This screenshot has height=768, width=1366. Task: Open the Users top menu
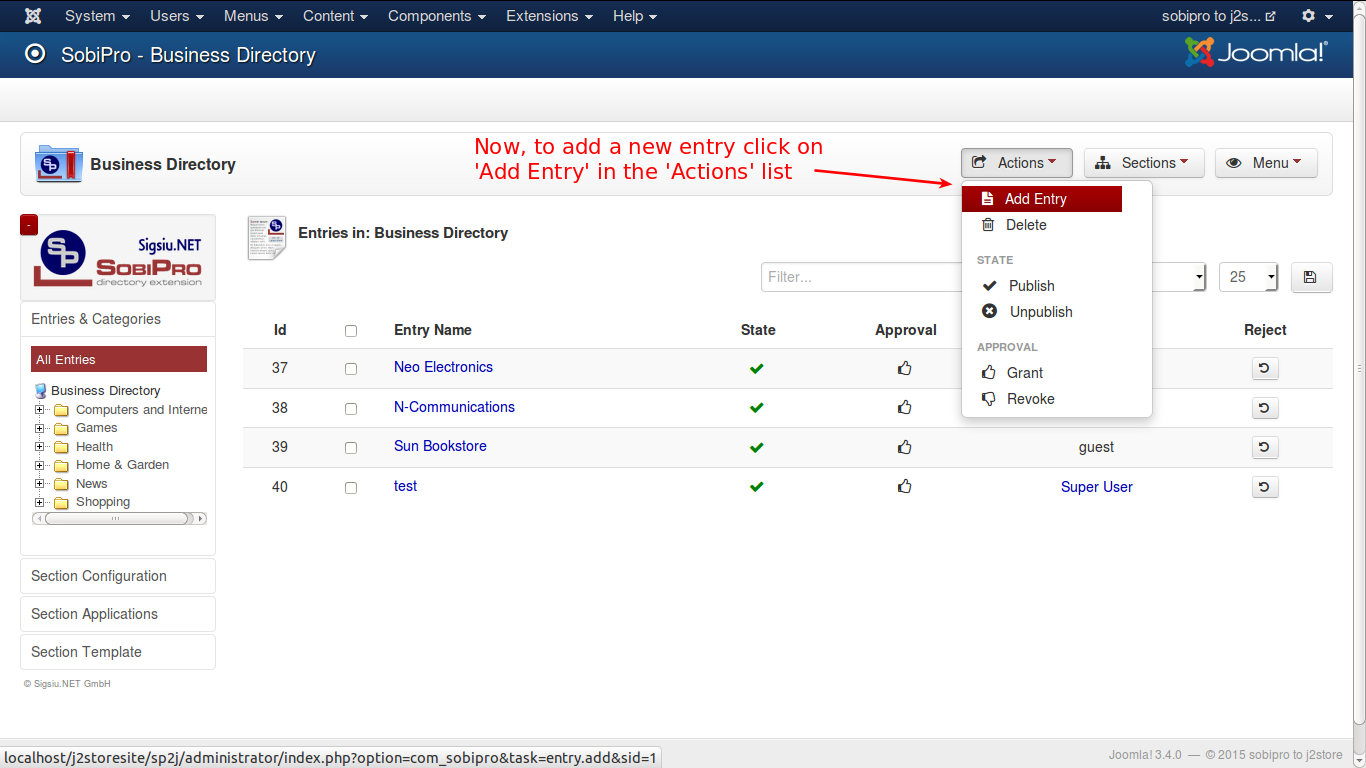pos(177,16)
